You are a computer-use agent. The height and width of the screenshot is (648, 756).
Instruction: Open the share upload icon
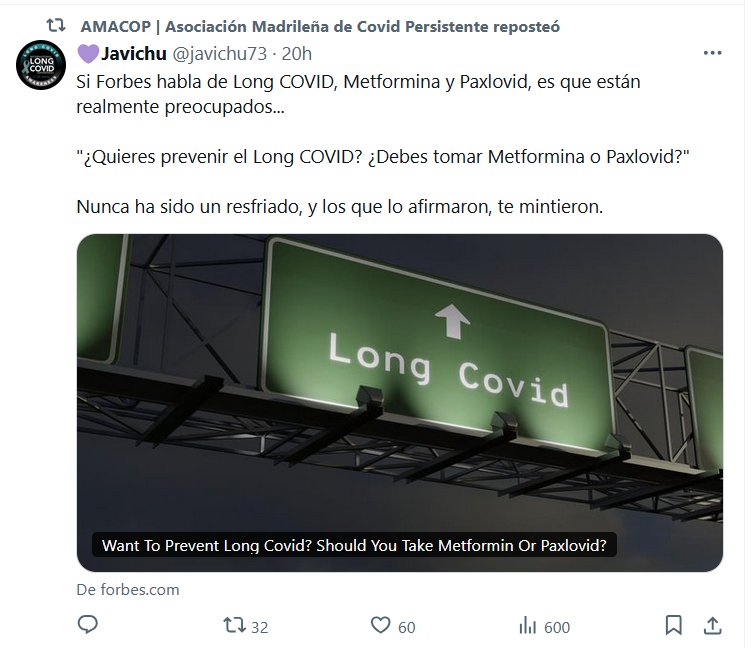(x=713, y=625)
